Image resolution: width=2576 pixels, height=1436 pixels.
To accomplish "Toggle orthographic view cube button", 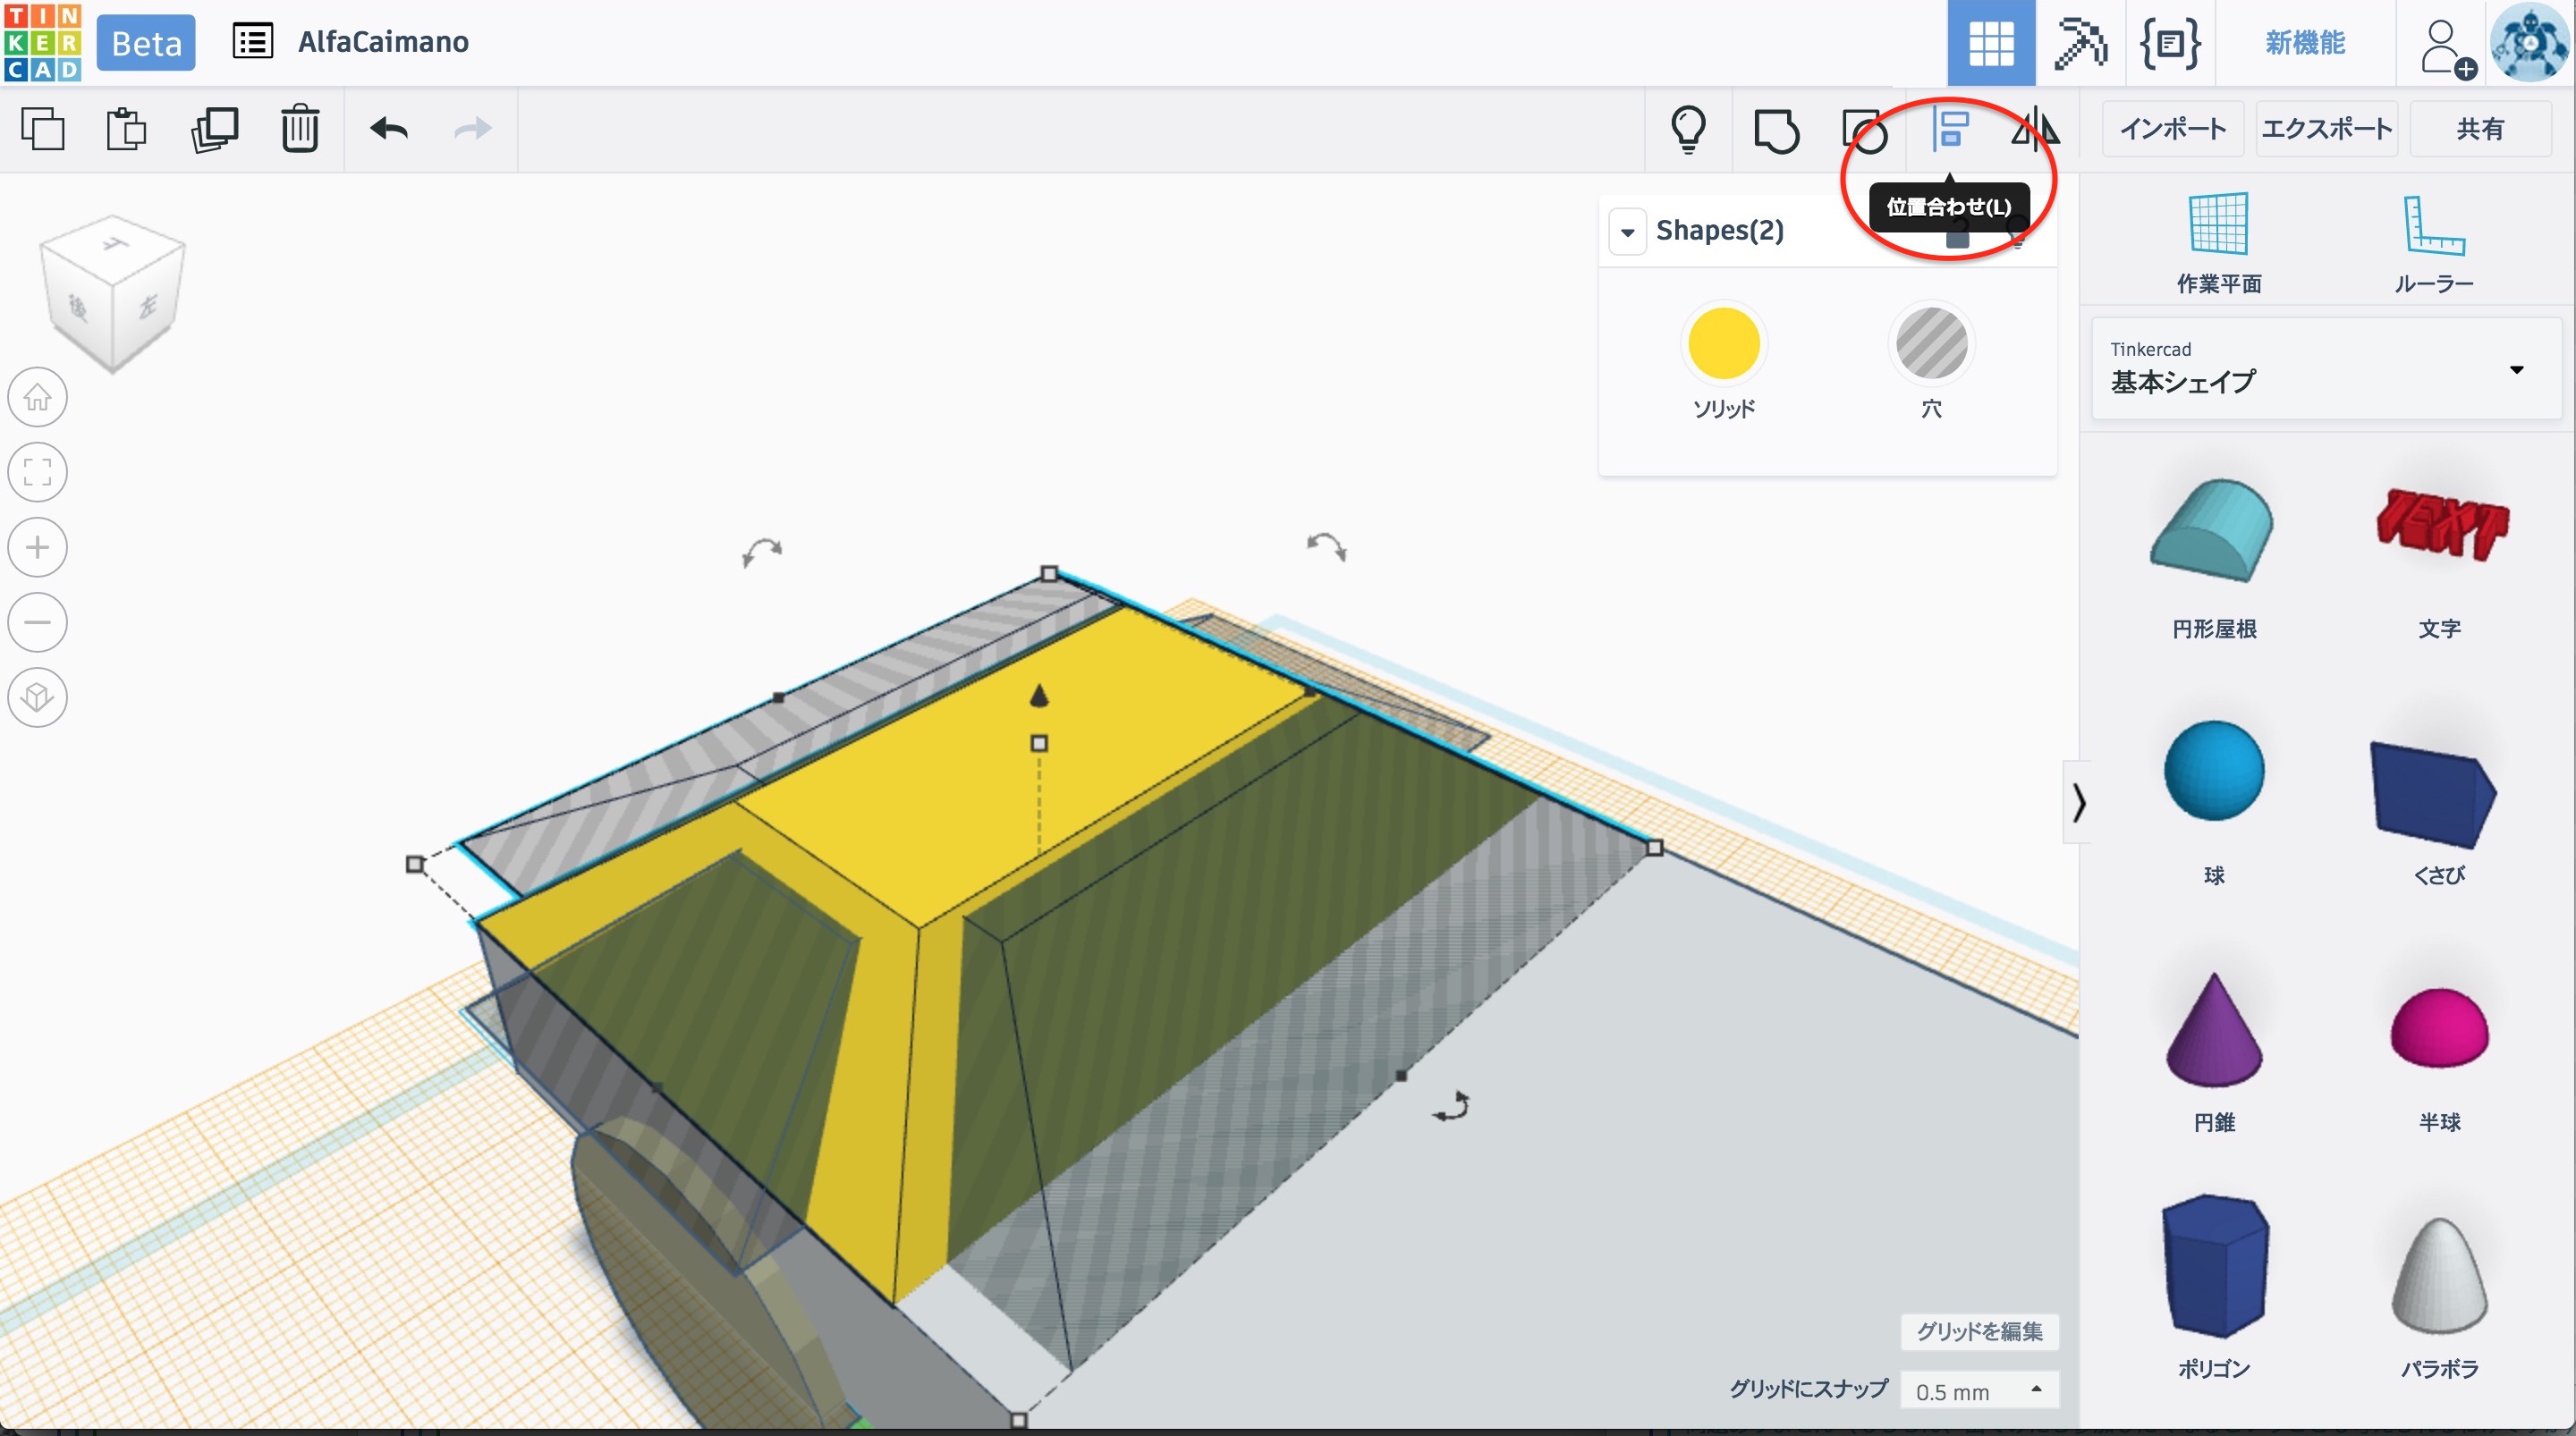I will (38, 697).
